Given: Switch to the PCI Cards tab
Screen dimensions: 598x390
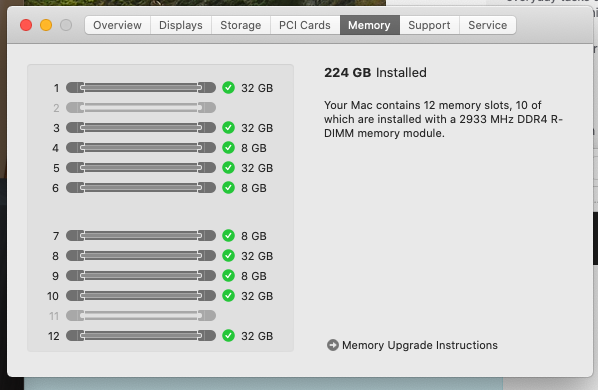Looking at the screenshot, I should pos(305,25).
